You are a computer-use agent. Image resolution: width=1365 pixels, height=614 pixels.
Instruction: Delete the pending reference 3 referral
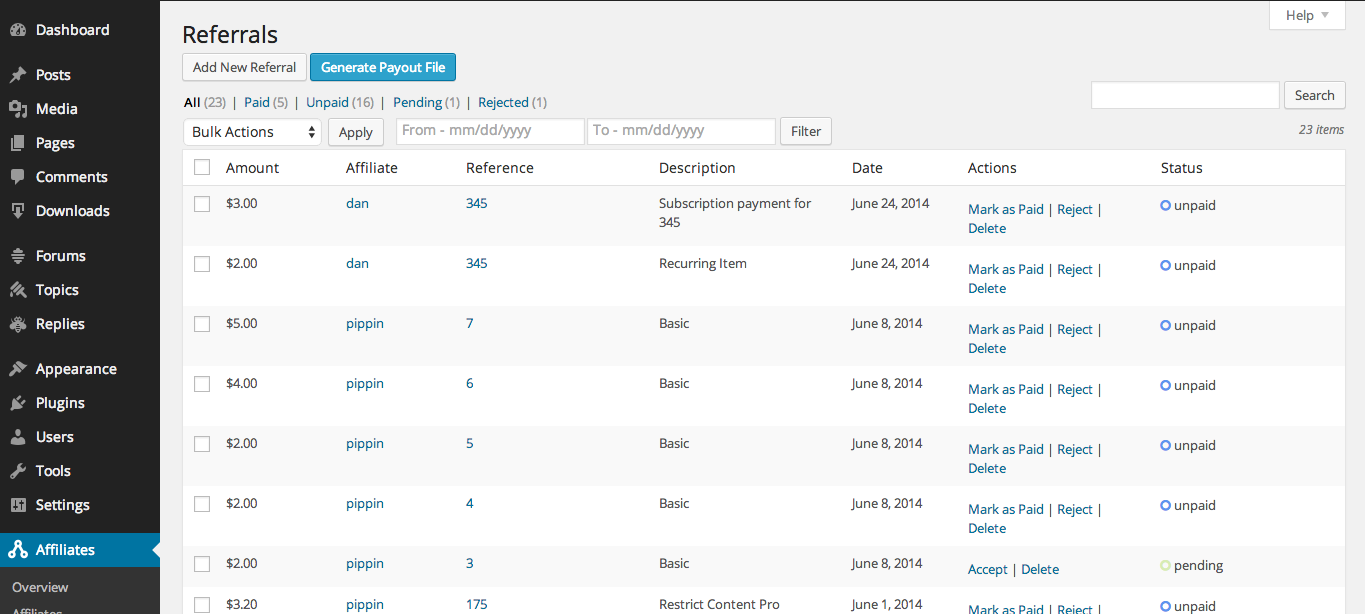[x=1040, y=569]
